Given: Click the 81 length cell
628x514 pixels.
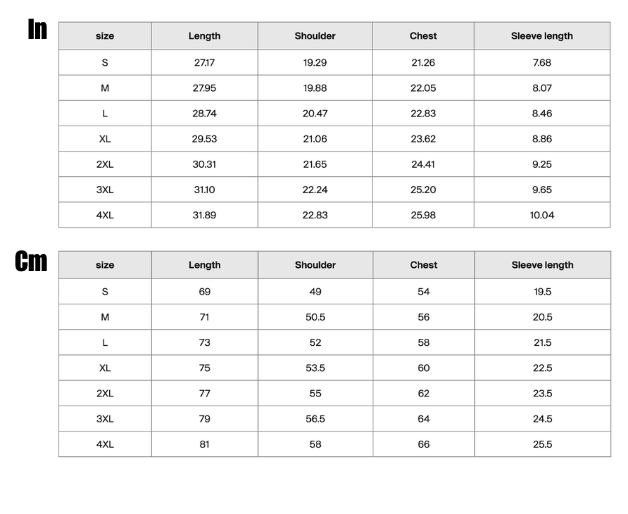Looking at the screenshot, I should (x=204, y=444).
